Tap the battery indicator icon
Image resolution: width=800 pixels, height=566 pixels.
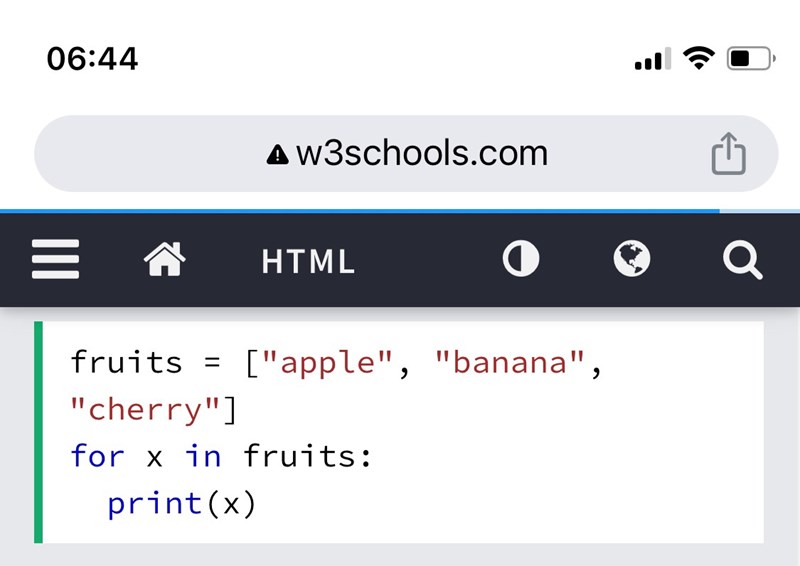coord(750,59)
